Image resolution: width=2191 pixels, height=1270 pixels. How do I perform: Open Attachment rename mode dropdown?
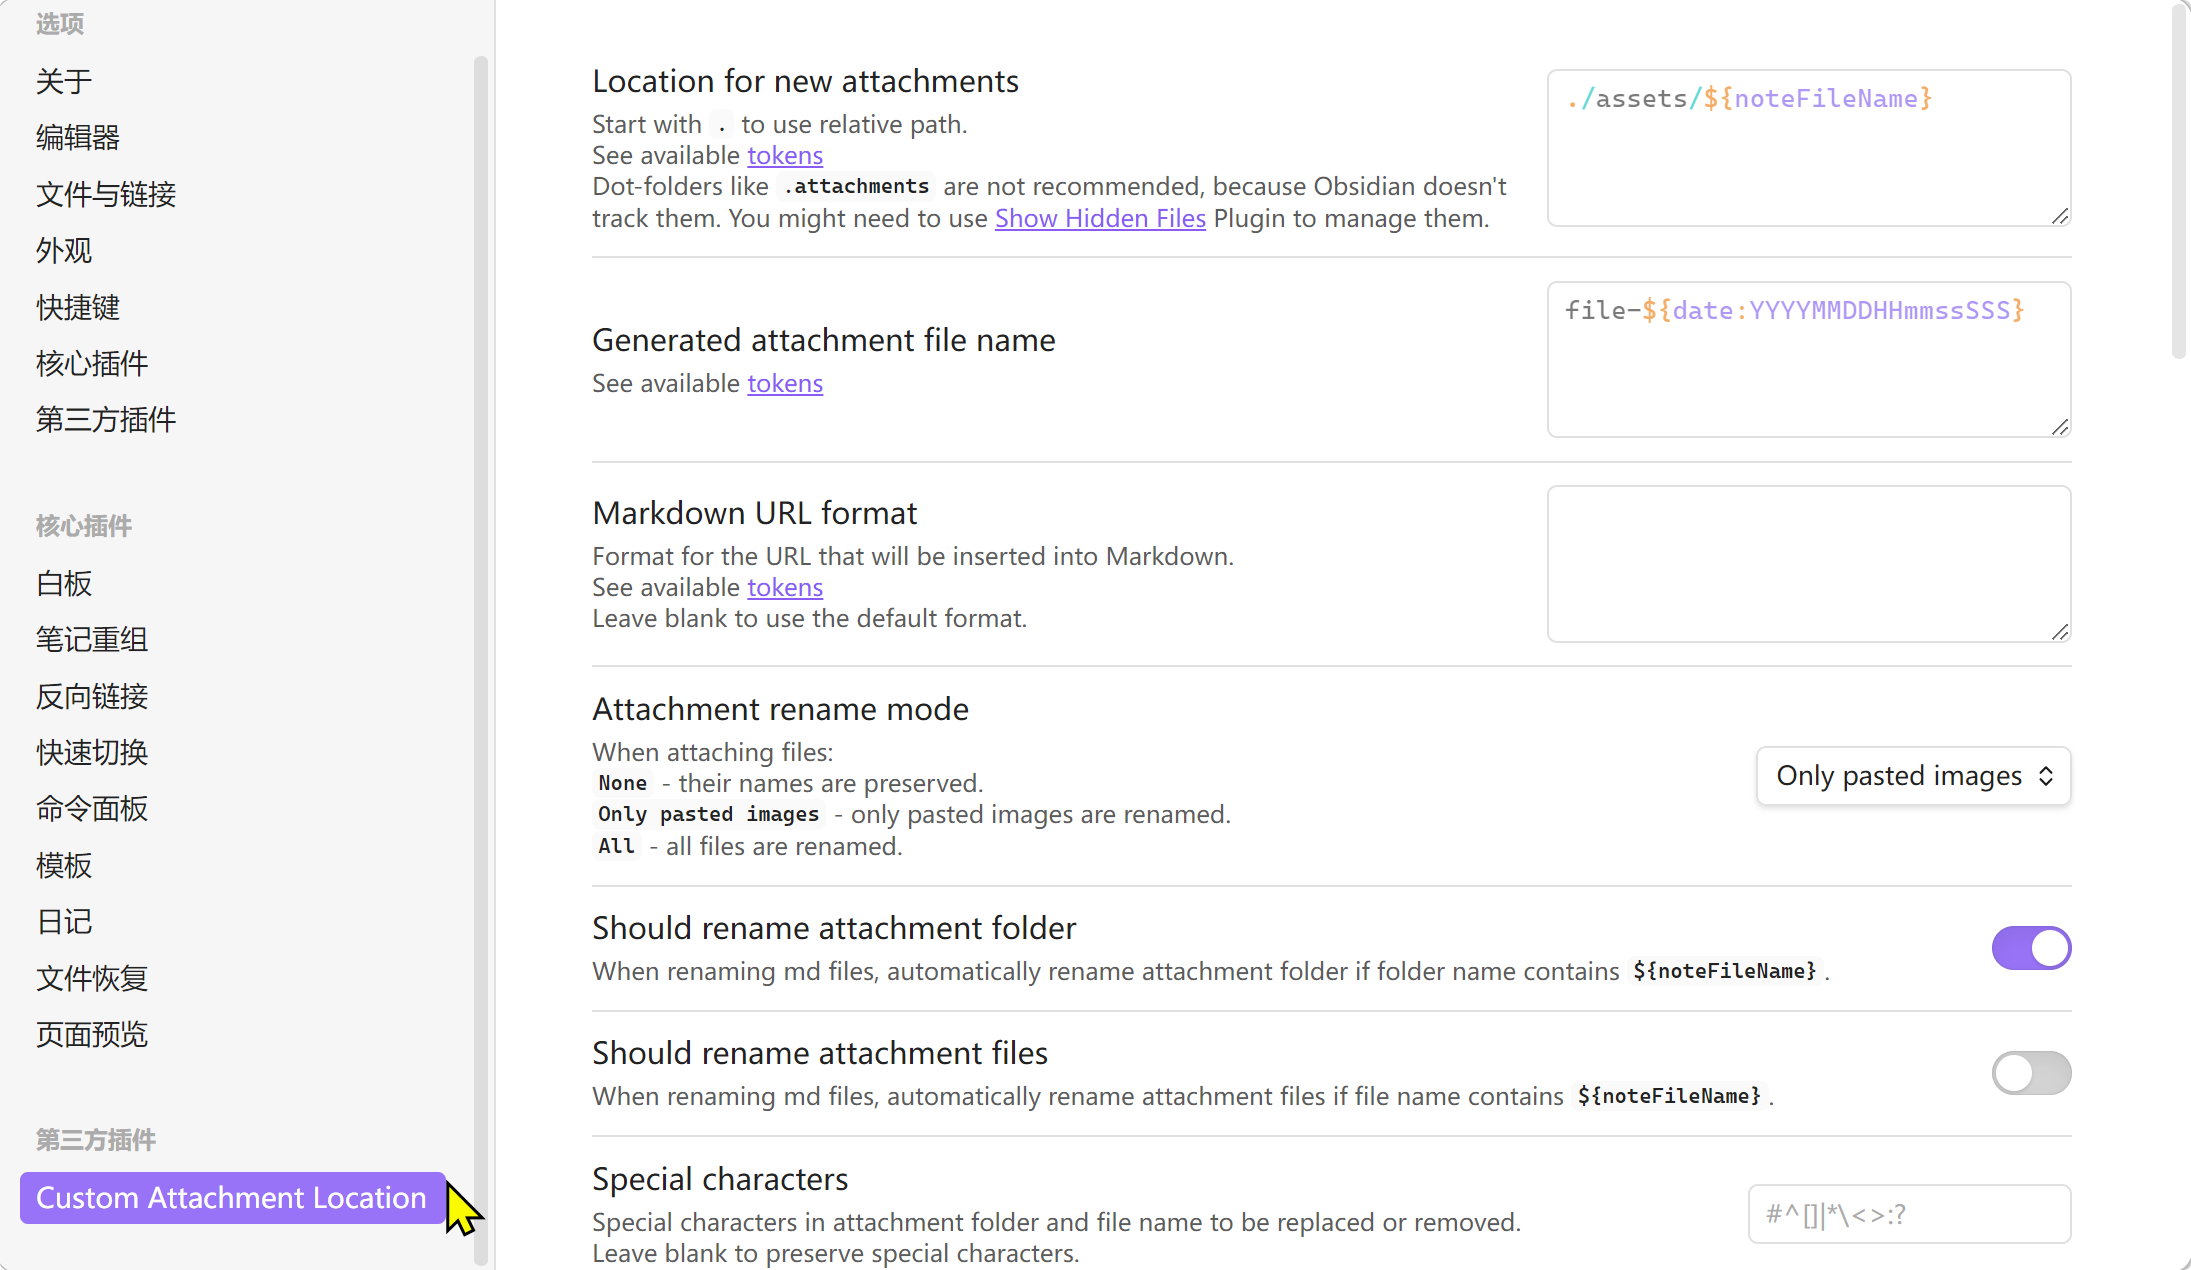[1912, 776]
